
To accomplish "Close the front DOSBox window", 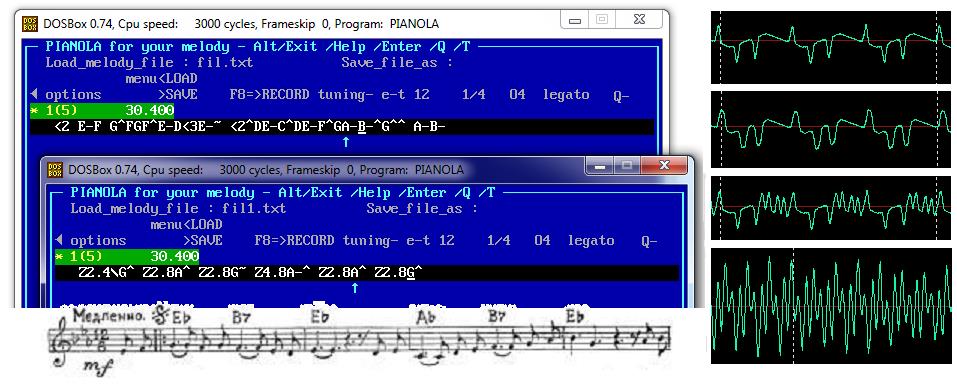I will point(665,165).
